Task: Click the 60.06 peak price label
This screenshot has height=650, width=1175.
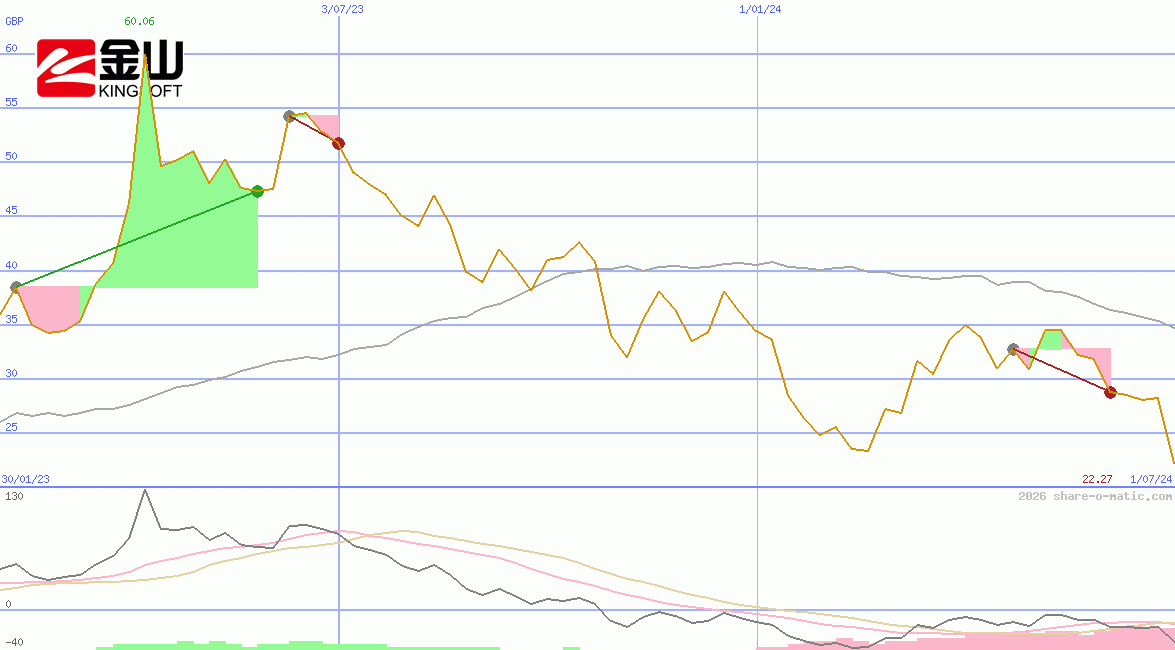Action: tap(139, 21)
